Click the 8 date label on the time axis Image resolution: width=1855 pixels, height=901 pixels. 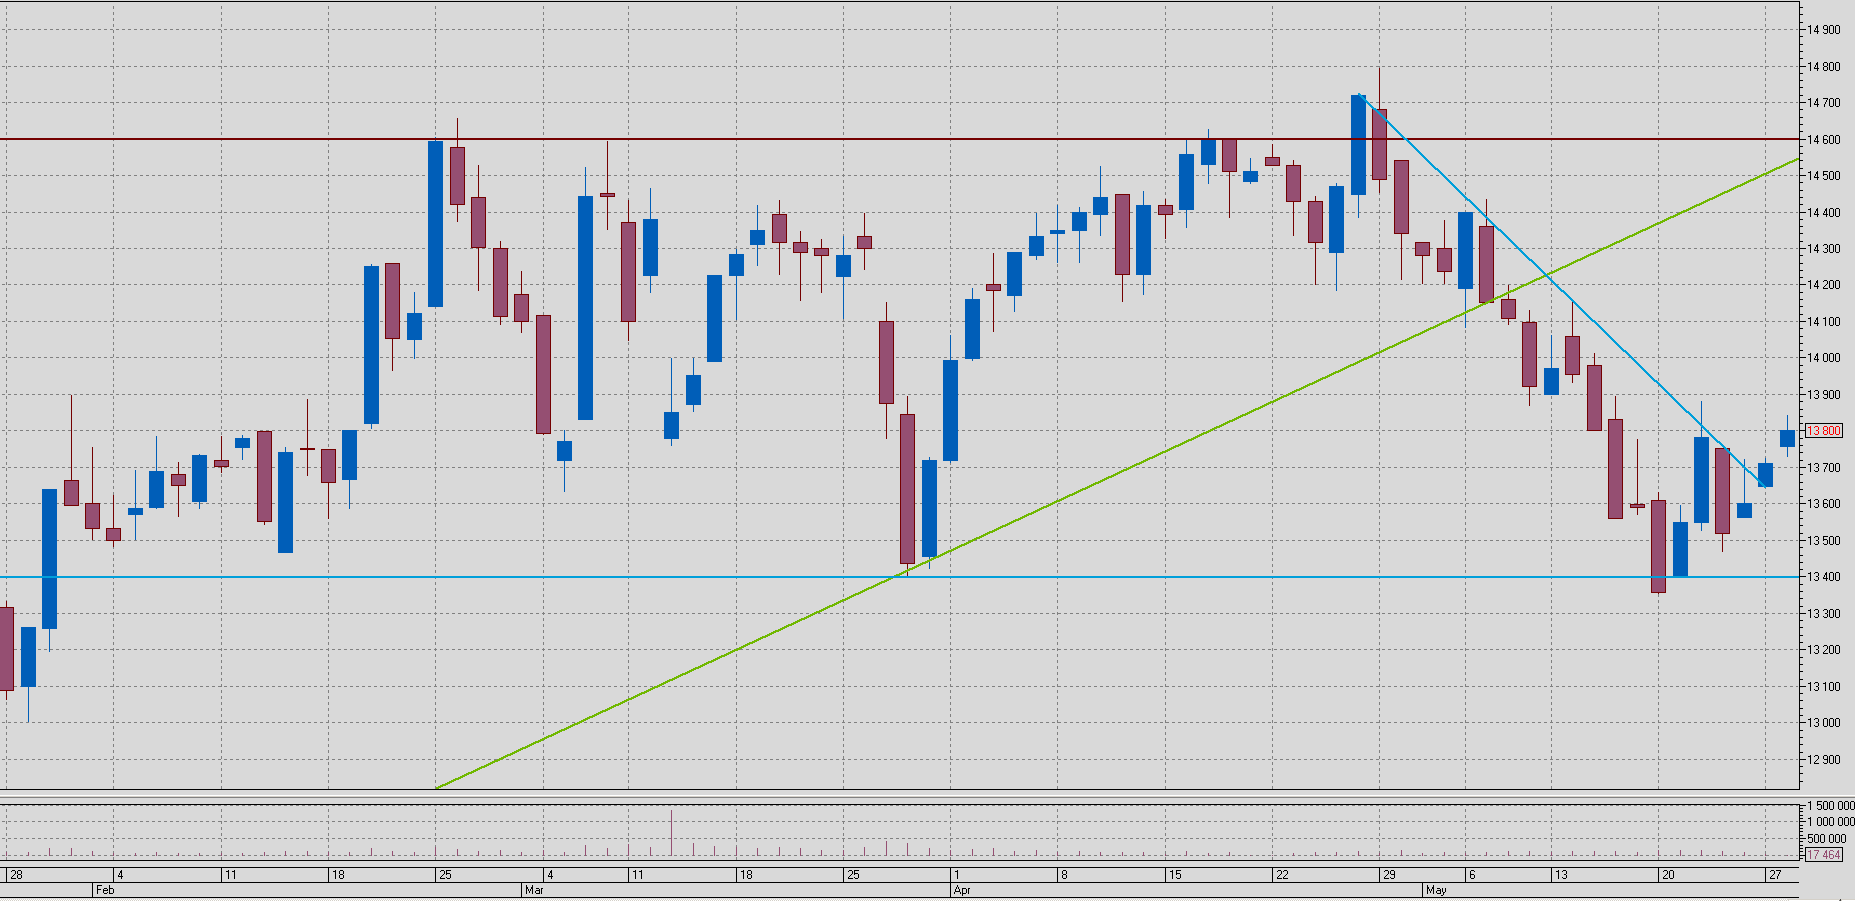[x=1064, y=875]
